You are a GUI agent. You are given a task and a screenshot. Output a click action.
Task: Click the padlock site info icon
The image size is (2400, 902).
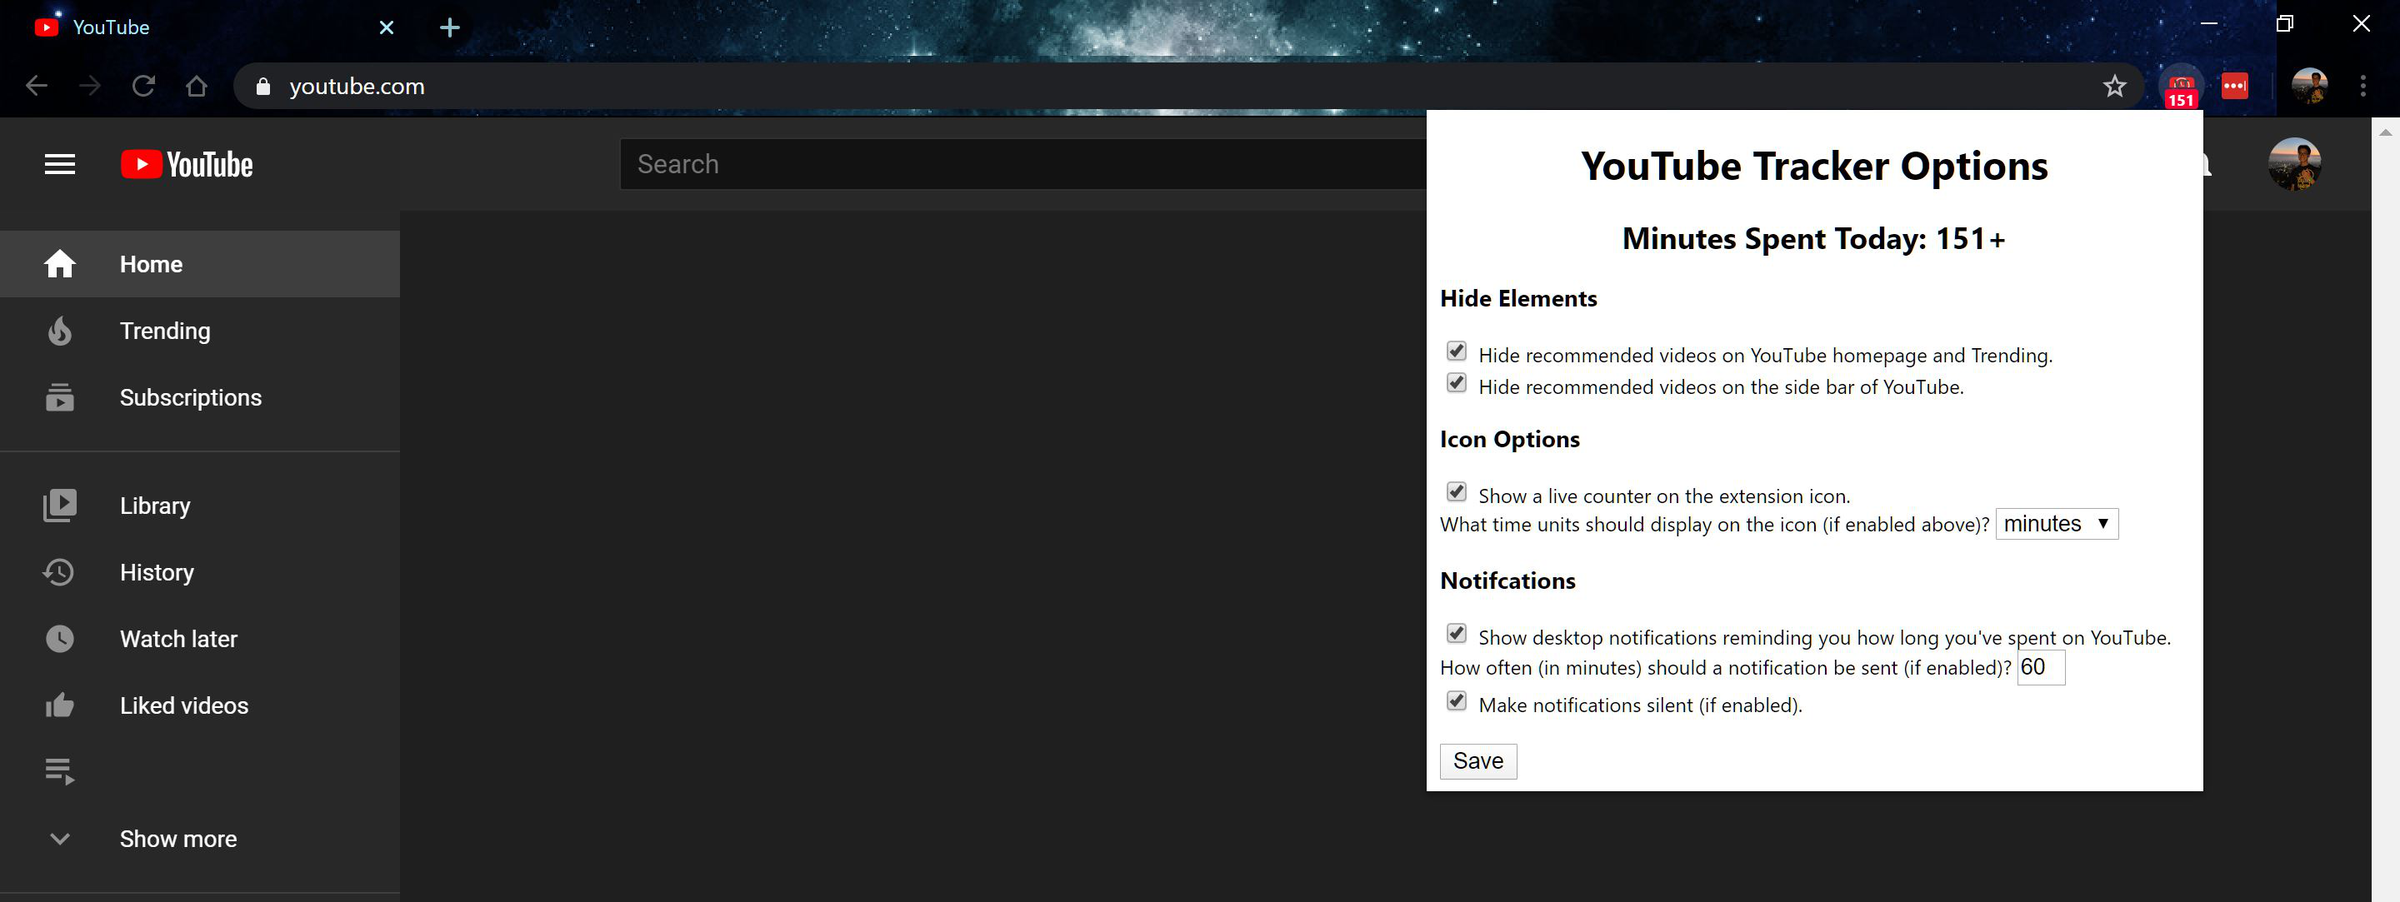(263, 86)
